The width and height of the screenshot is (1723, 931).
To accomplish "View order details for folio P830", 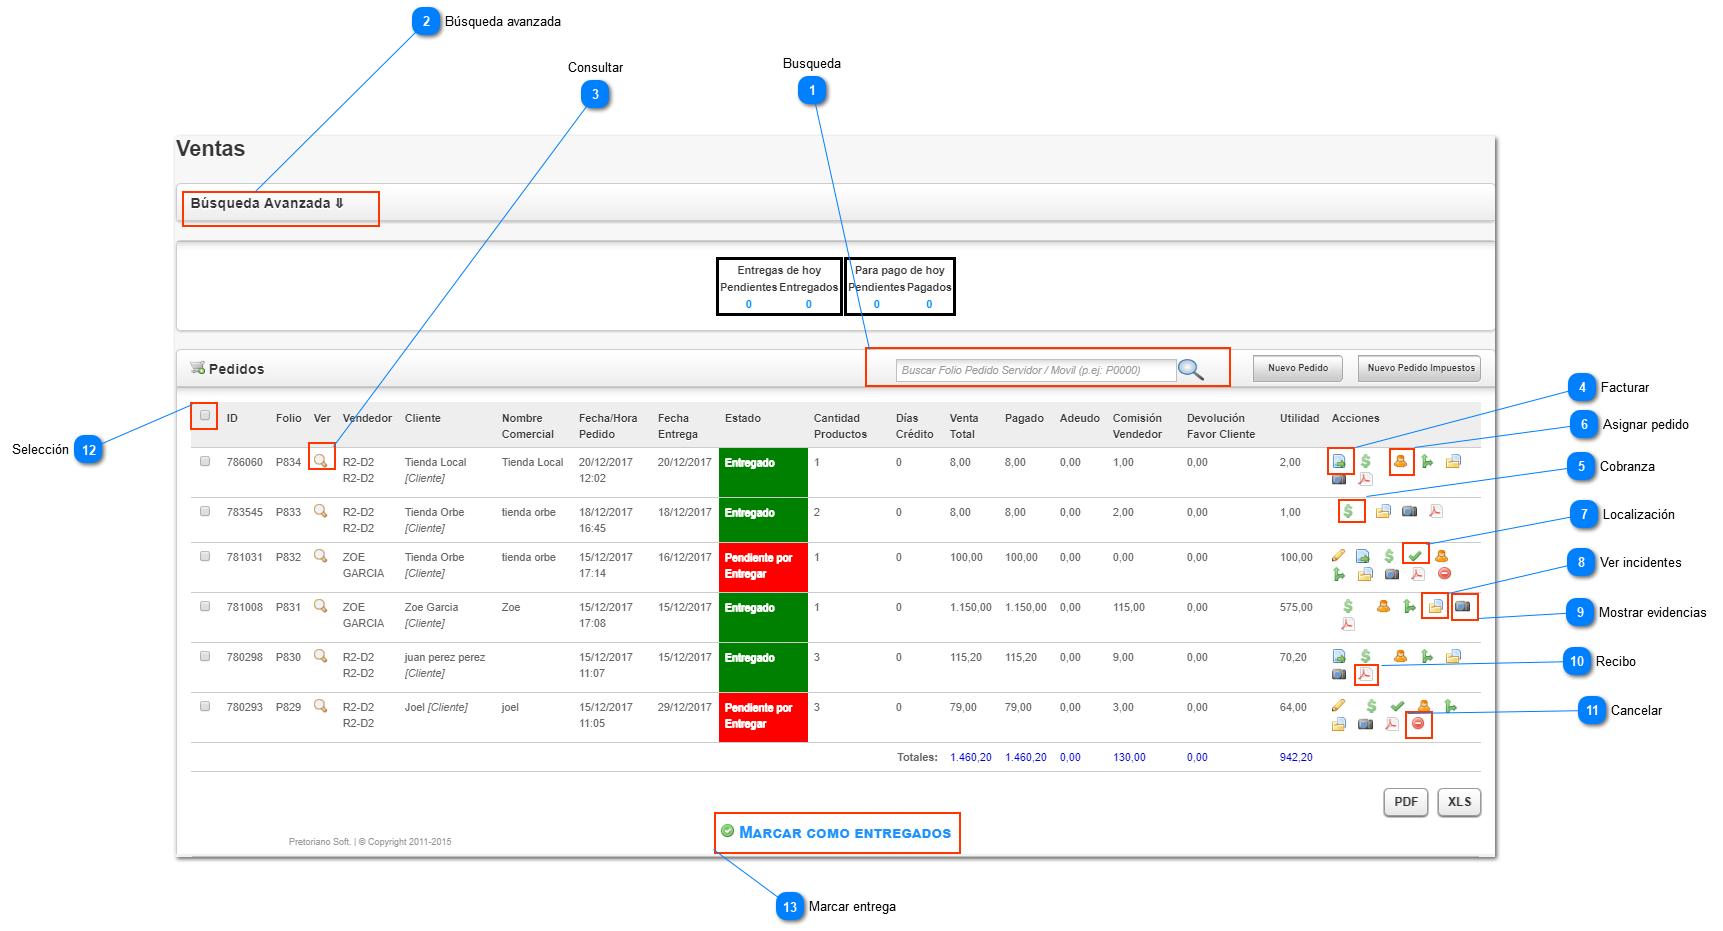I will (321, 655).
